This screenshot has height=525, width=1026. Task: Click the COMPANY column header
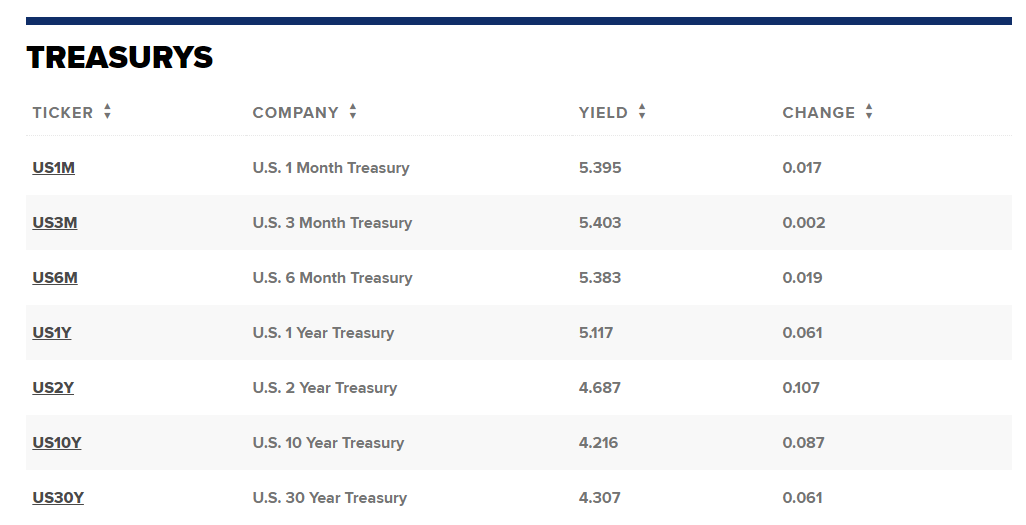tap(295, 113)
